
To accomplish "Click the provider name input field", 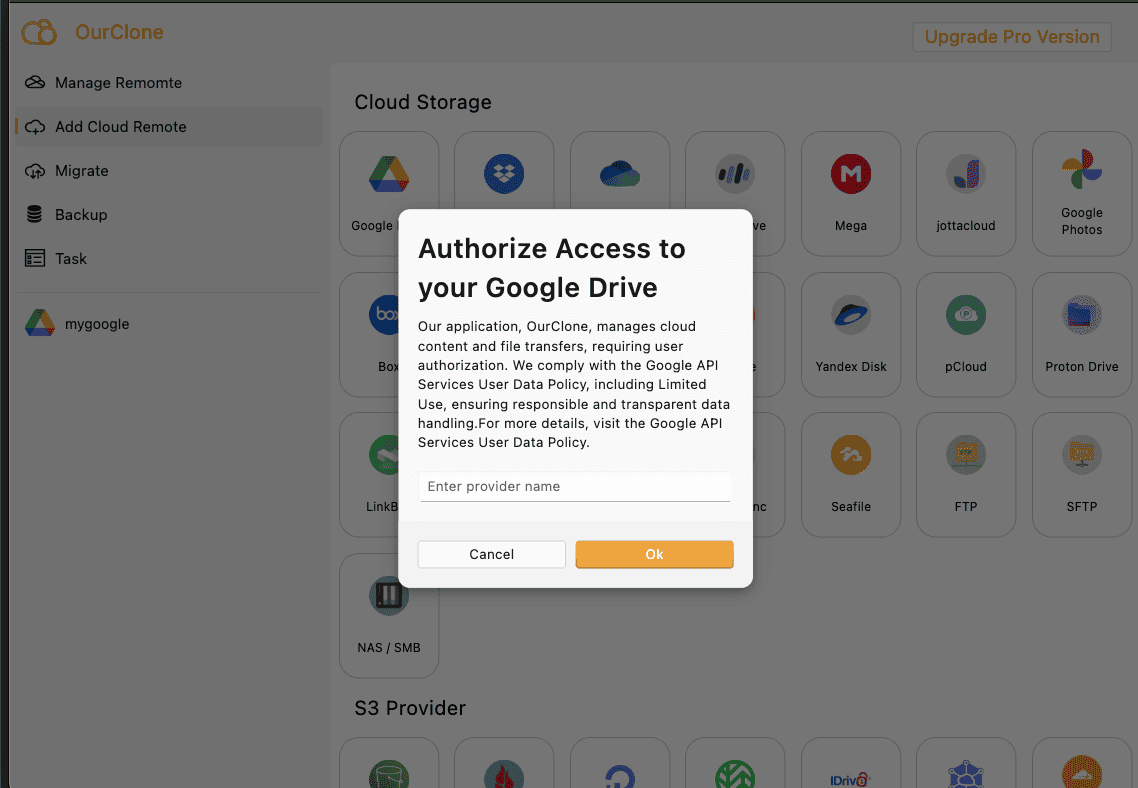I will [575, 487].
